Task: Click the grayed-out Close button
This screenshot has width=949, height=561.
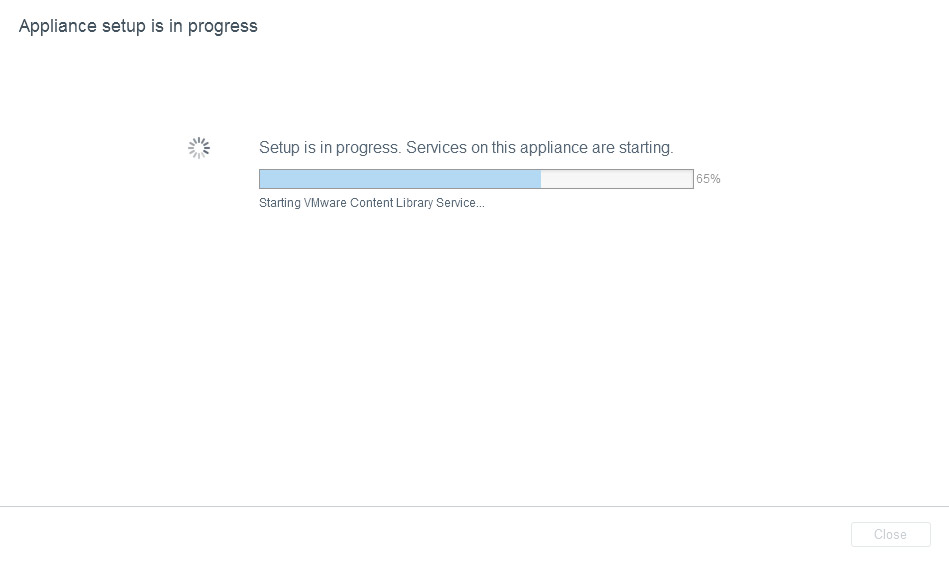Action: (890, 535)
